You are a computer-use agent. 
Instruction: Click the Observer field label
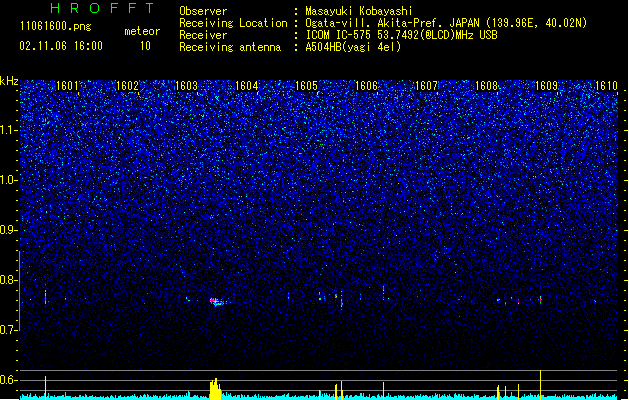203,11
